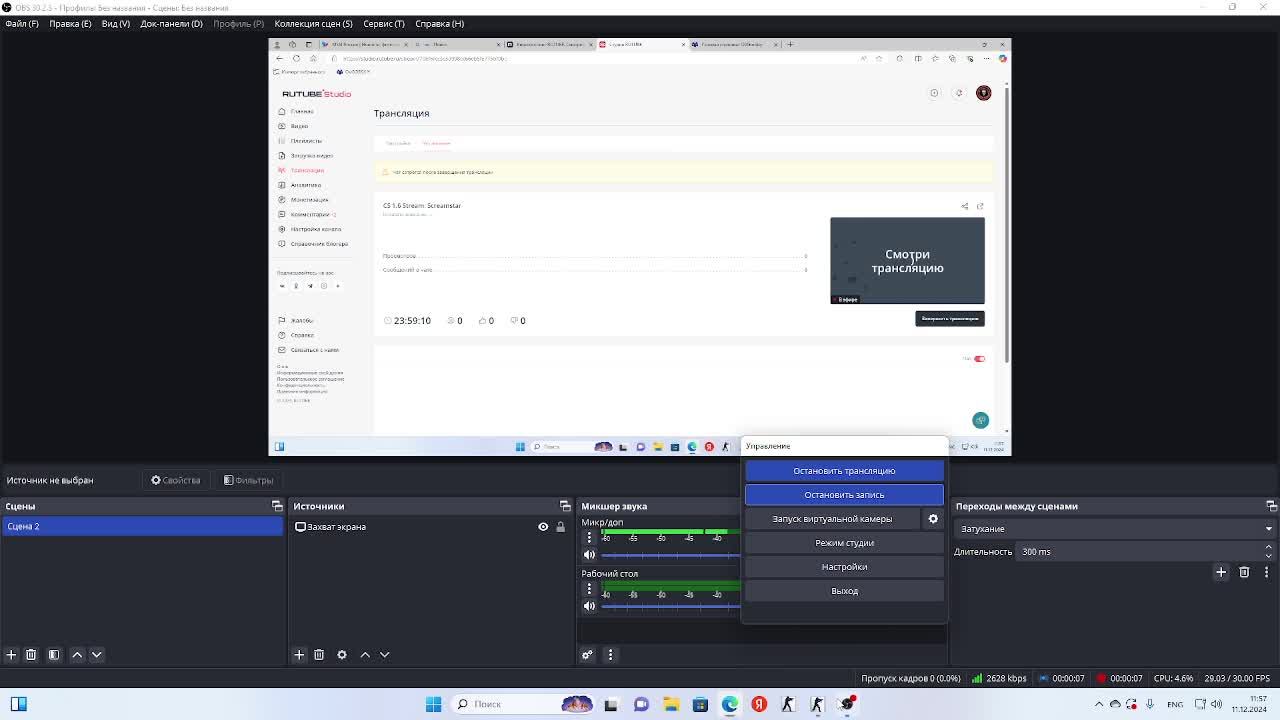Mute the Рабочий стол audio channel
Viewport: 1280px width, 720px height.
tap(589, 606)
